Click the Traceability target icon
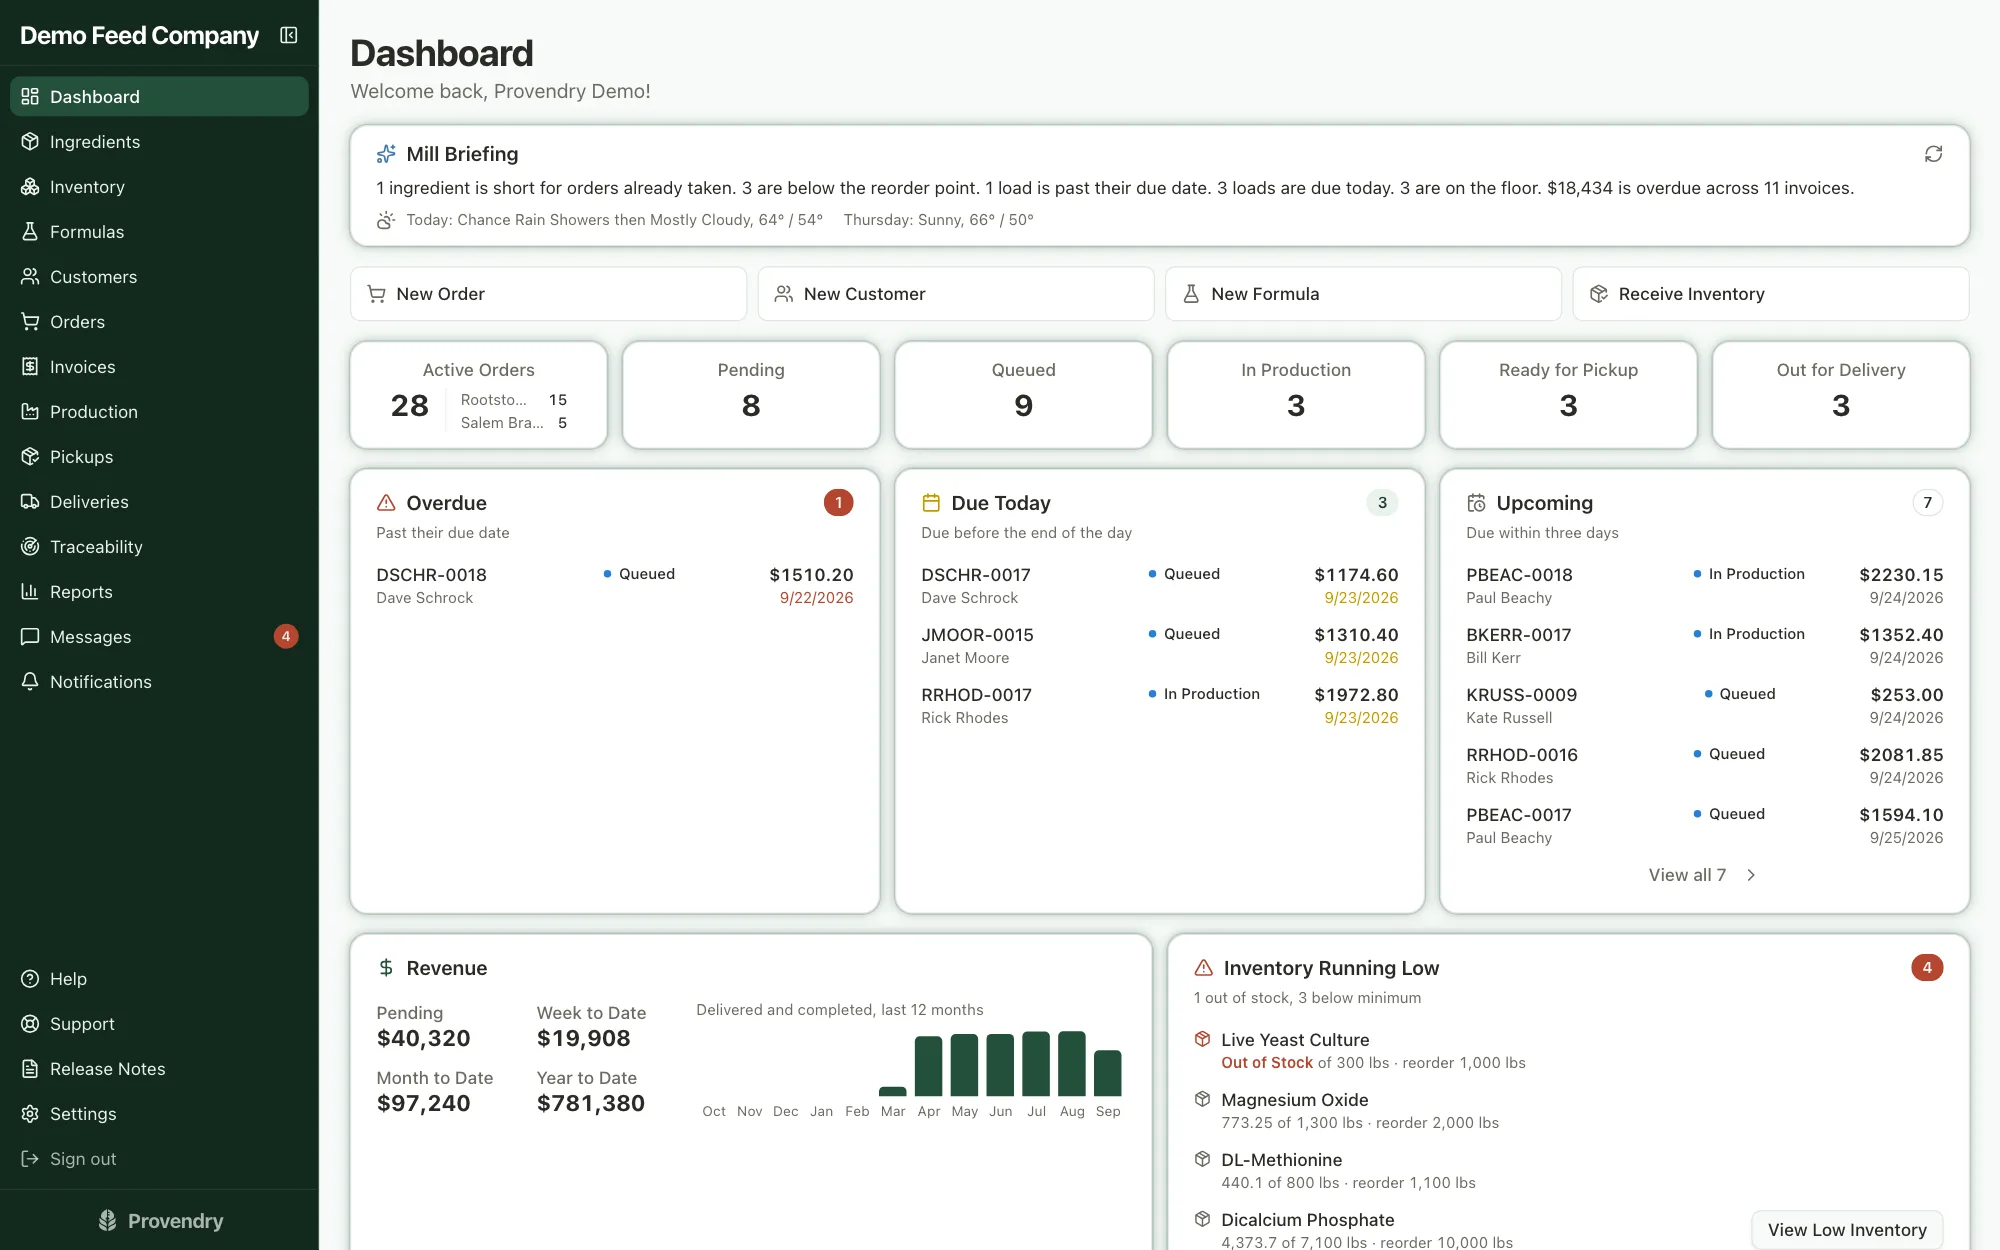 pyautogui.click(x=30, y=547)
